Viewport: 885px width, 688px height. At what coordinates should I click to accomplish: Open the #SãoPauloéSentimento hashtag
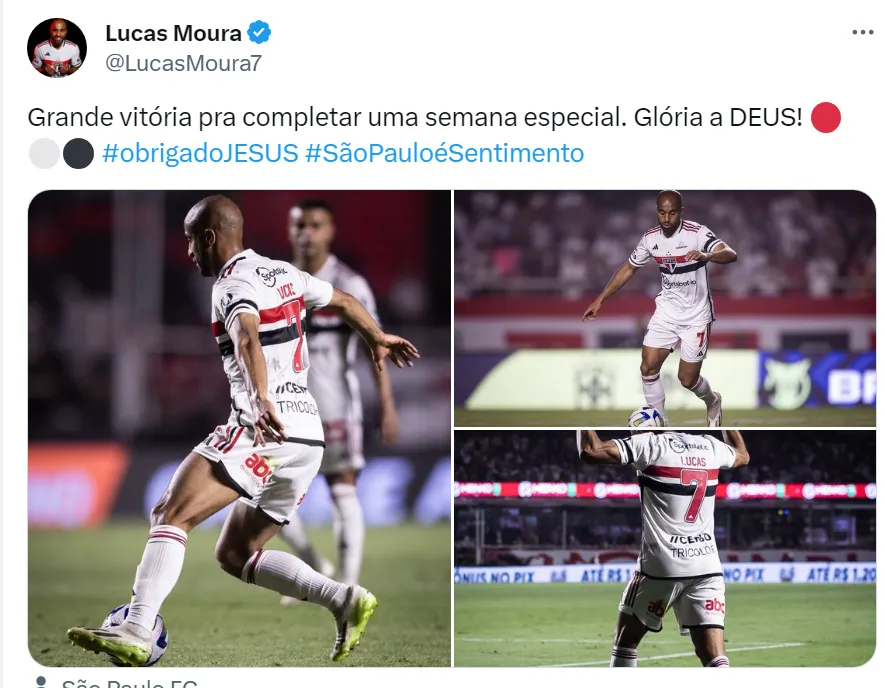click(444, 153)
